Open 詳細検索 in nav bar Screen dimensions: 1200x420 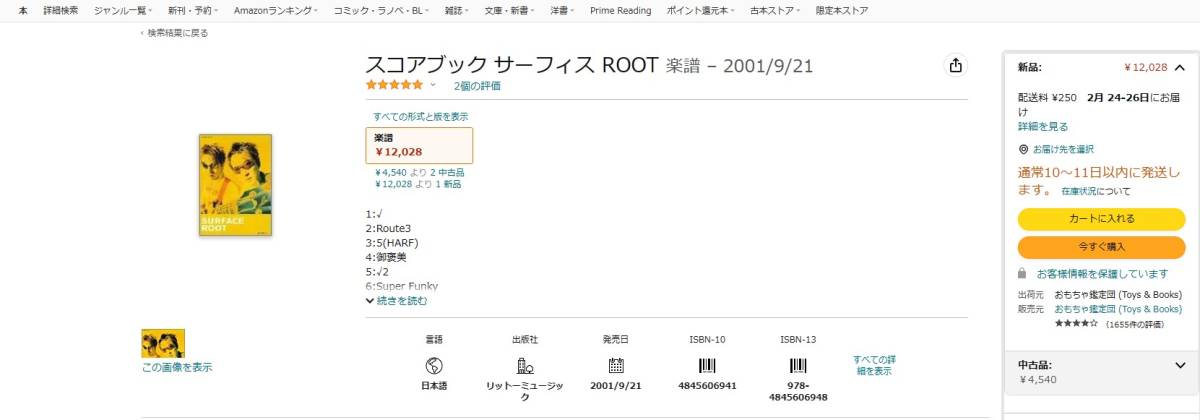coord(60,10)
